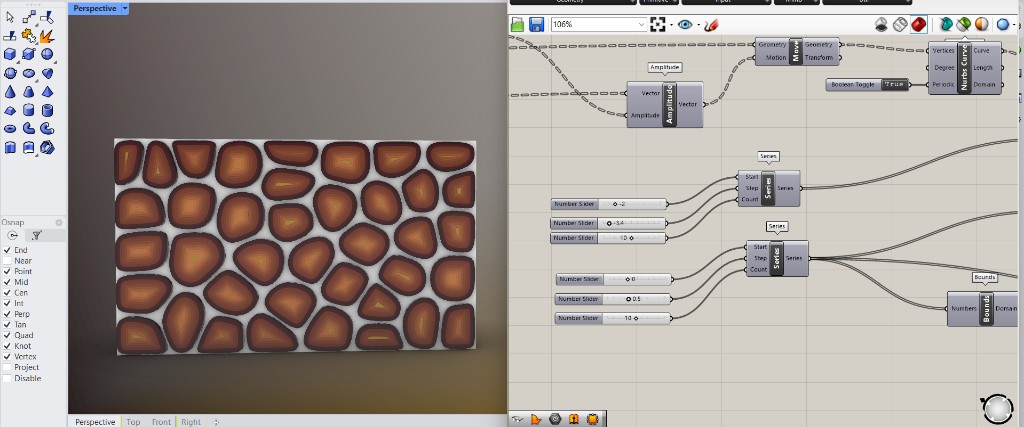Click the Zoom Extents icon in Grasshopper
1024x427 pixels.
[658, 25]
